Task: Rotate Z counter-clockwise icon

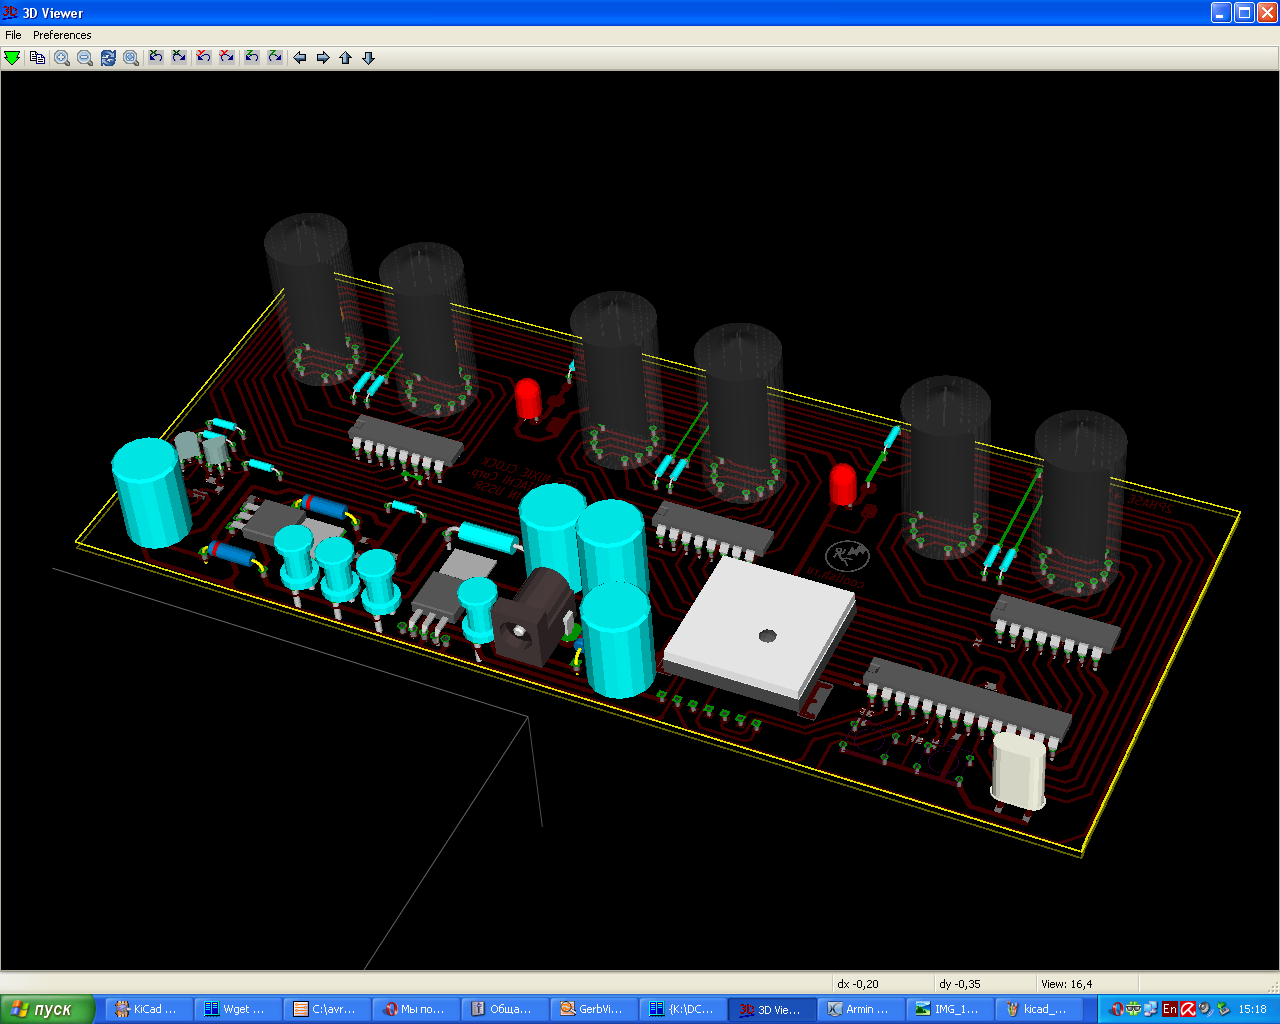Action: point(252,58)
